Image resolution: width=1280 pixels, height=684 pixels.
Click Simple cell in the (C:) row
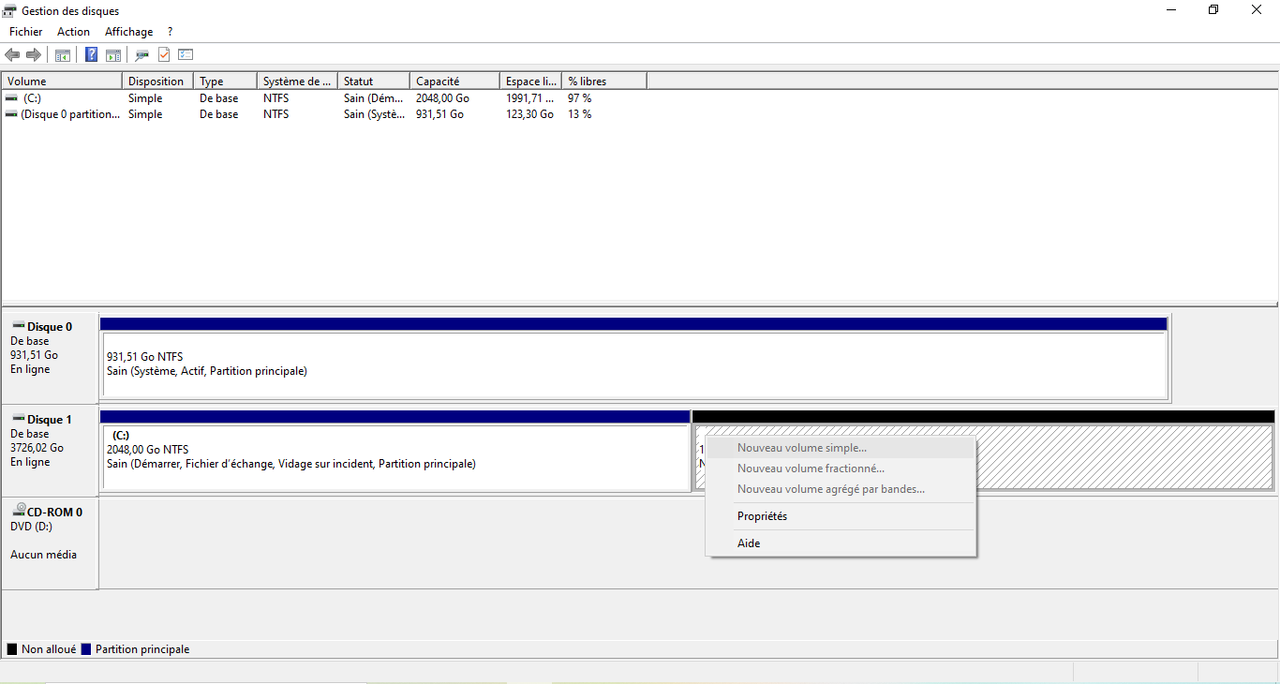click(x=145, y=99)
